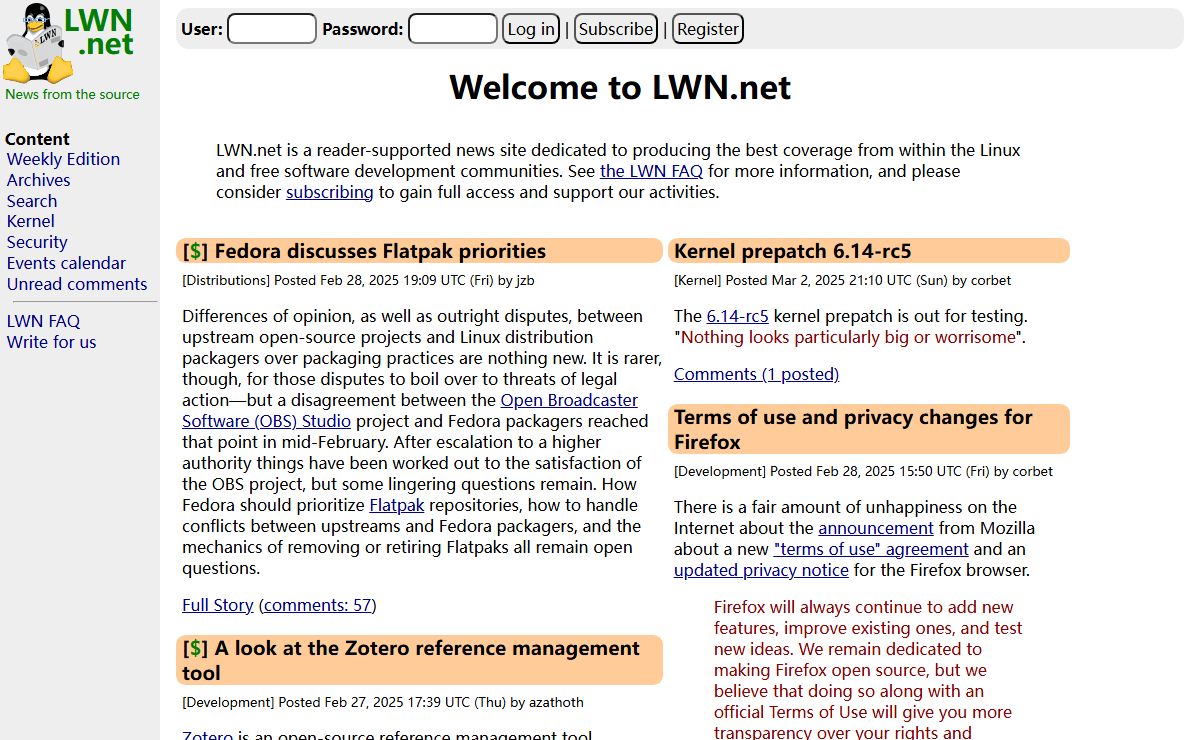Follow the "terms of use" agreement link

(x=871, y=549)
